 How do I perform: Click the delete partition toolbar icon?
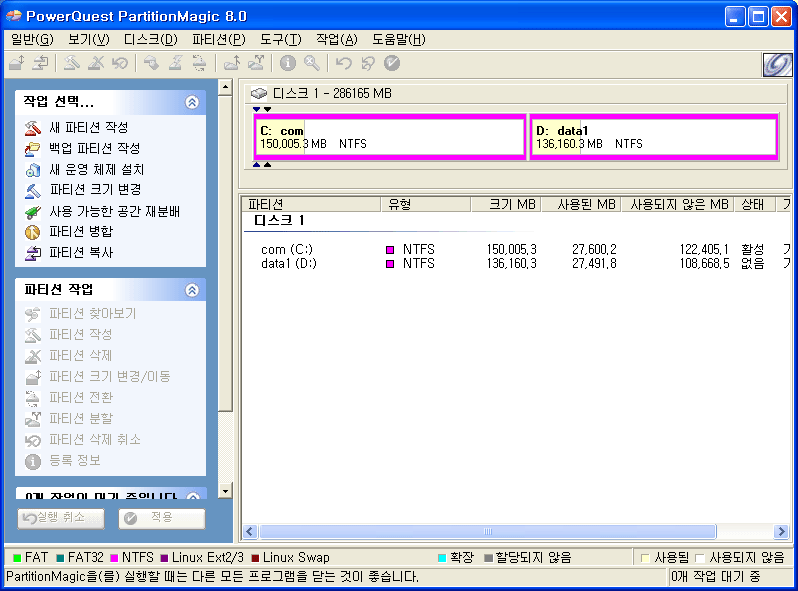[96, 63]
